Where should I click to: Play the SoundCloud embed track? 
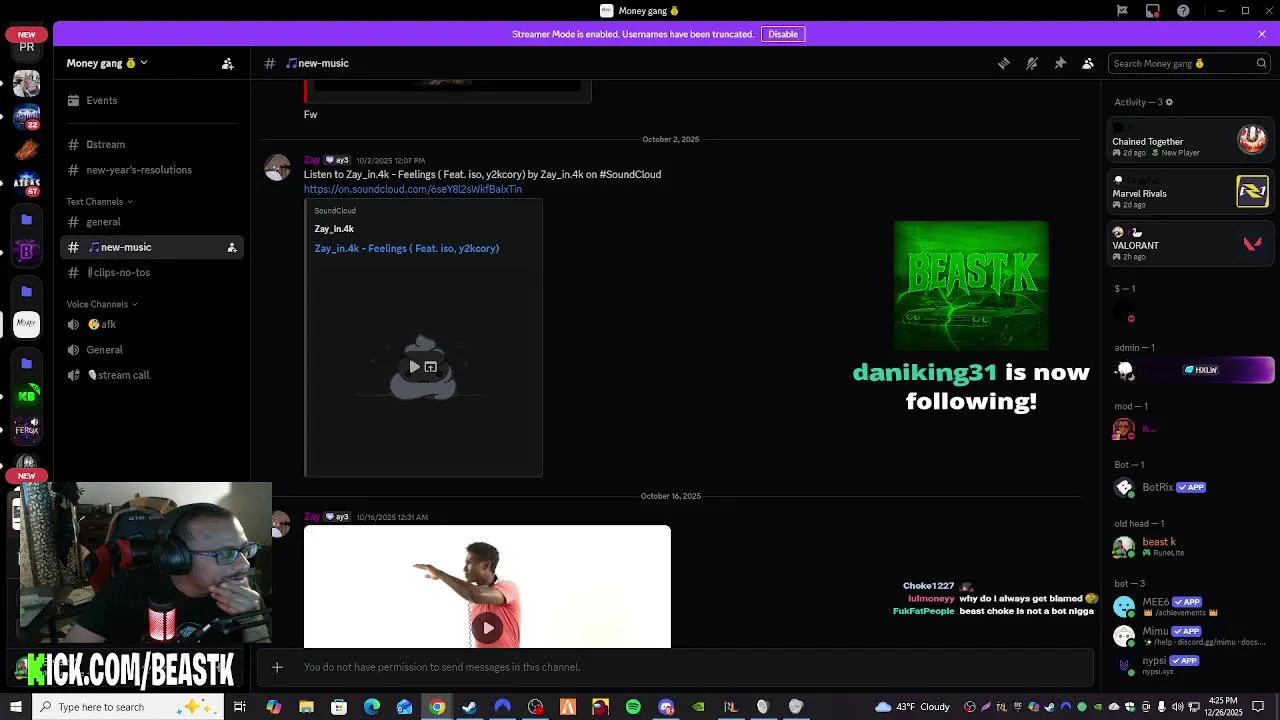pyautogui.click(x=414, y=367)
